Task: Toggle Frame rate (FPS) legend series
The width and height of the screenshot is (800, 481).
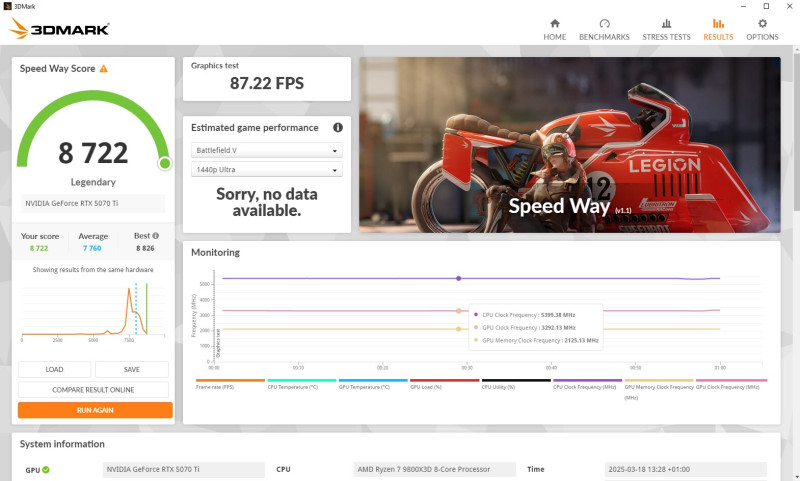Action: 230,384
